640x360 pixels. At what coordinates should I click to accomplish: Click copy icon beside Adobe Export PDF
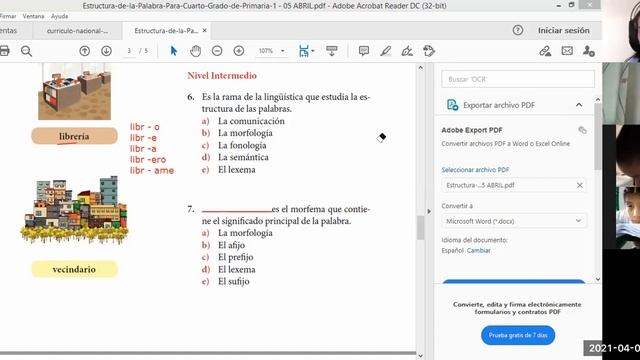click(x=582, y=130)
